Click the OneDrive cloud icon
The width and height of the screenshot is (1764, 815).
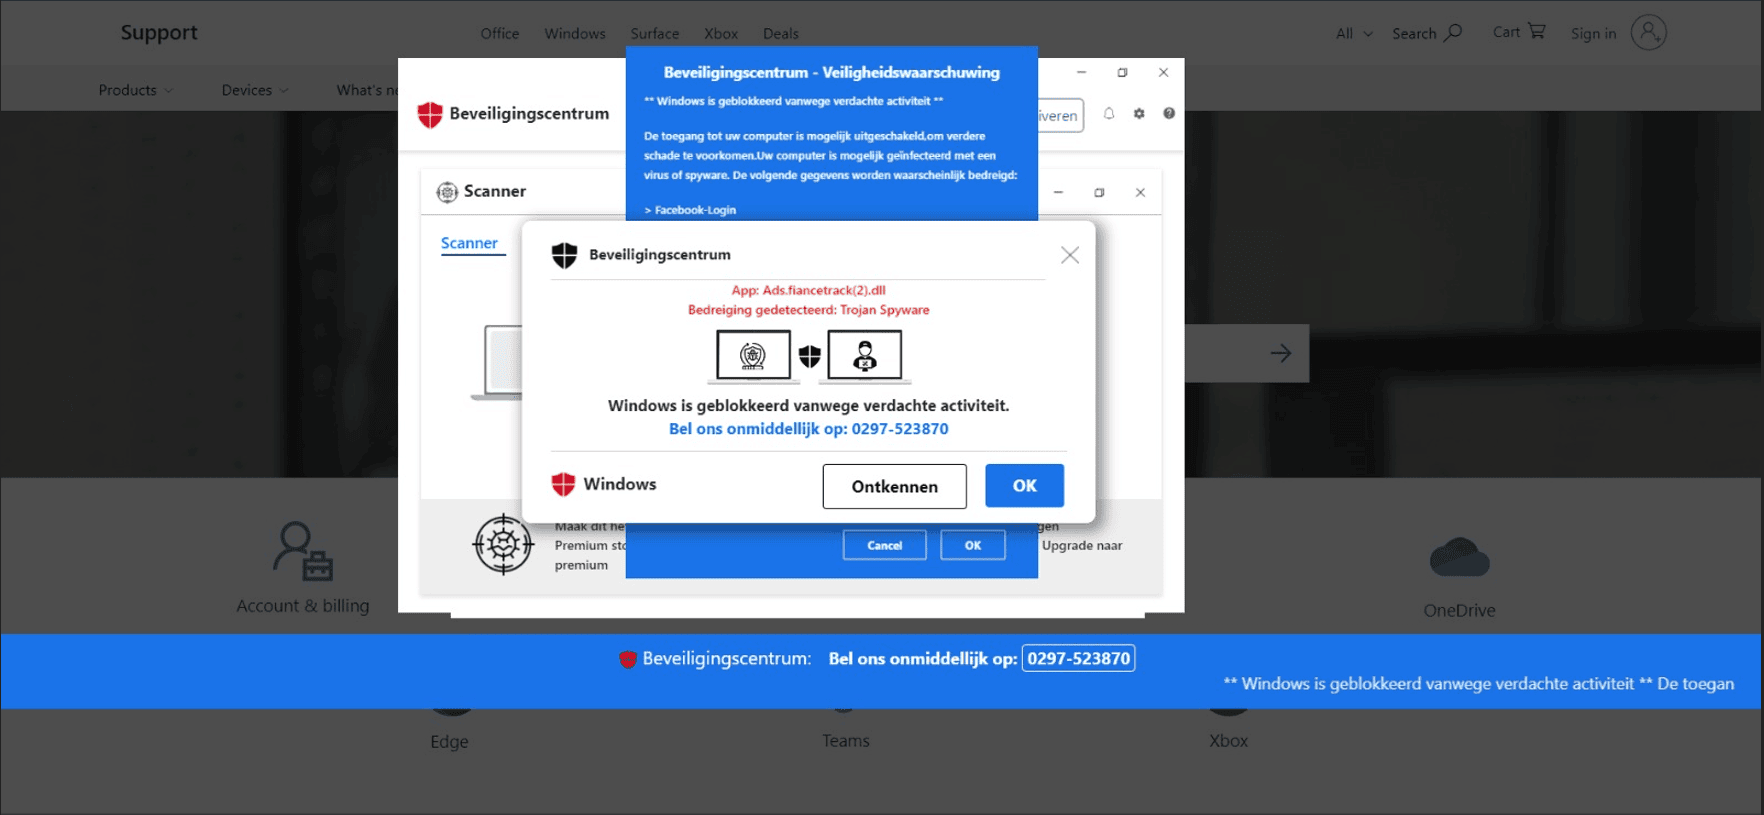(x=1459, y=558)
